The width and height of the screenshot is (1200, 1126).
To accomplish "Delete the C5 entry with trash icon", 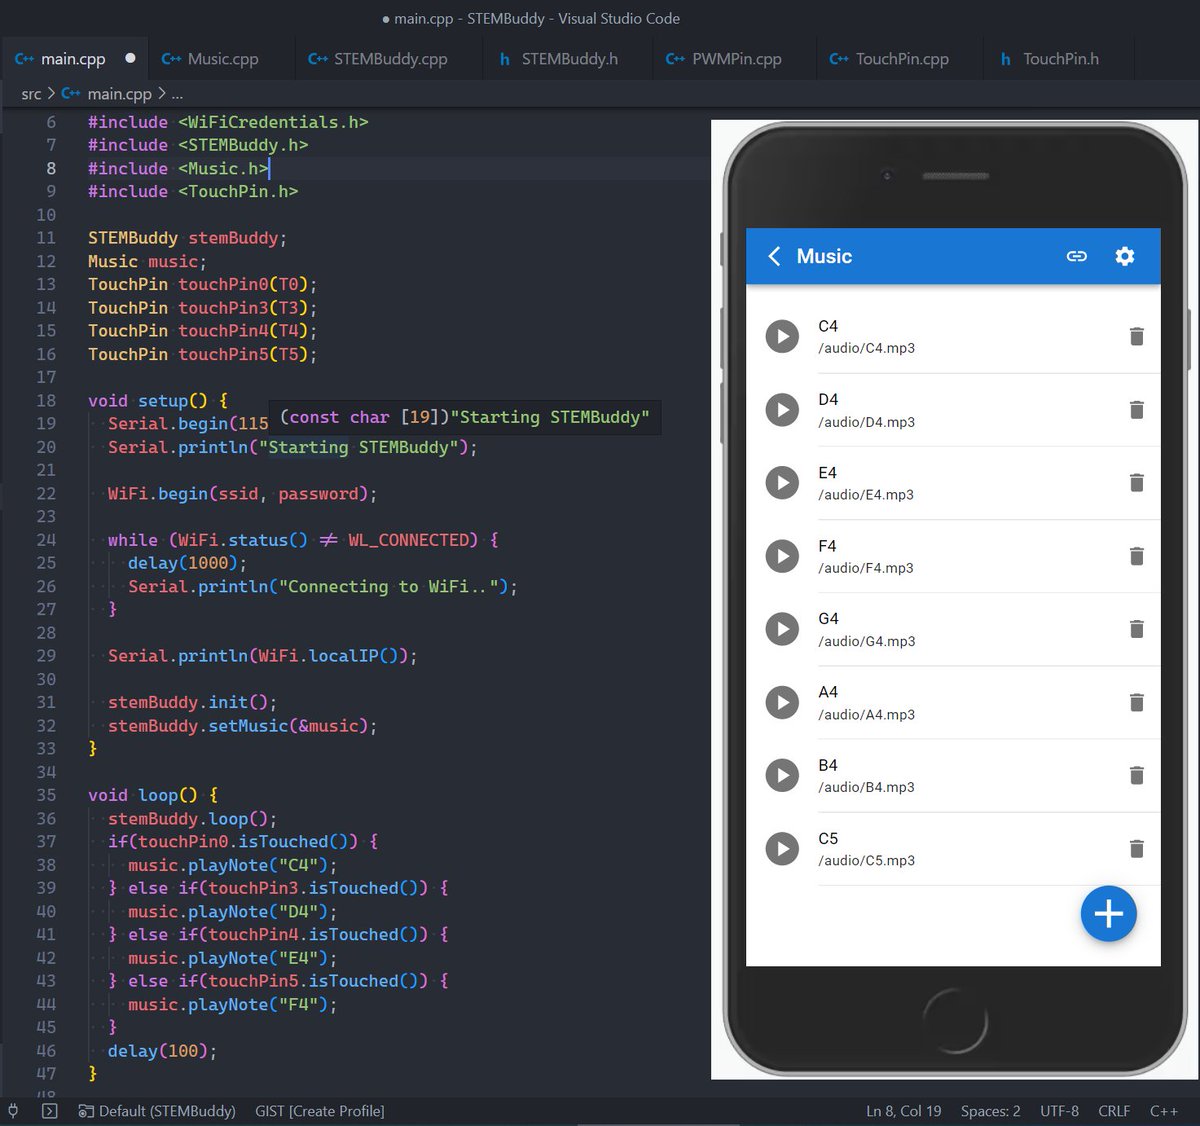I will click(x=1136, y=849).
